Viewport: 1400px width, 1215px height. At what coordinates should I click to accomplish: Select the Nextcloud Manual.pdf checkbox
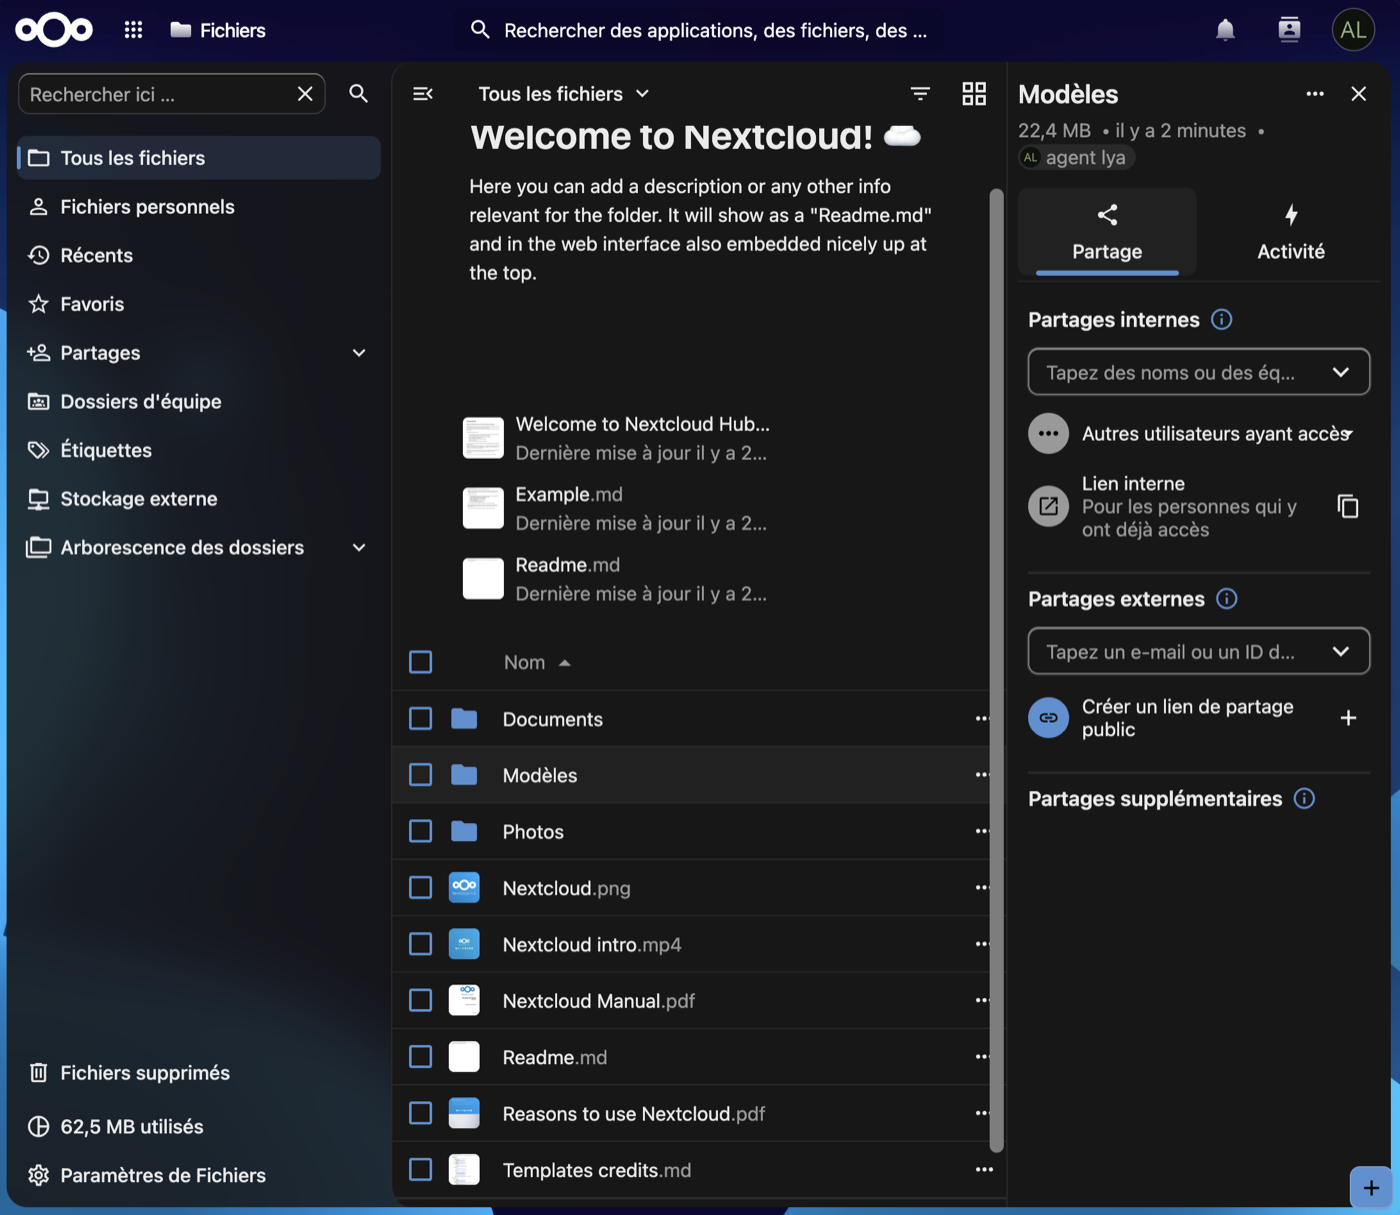click(x=421, y=1001)
